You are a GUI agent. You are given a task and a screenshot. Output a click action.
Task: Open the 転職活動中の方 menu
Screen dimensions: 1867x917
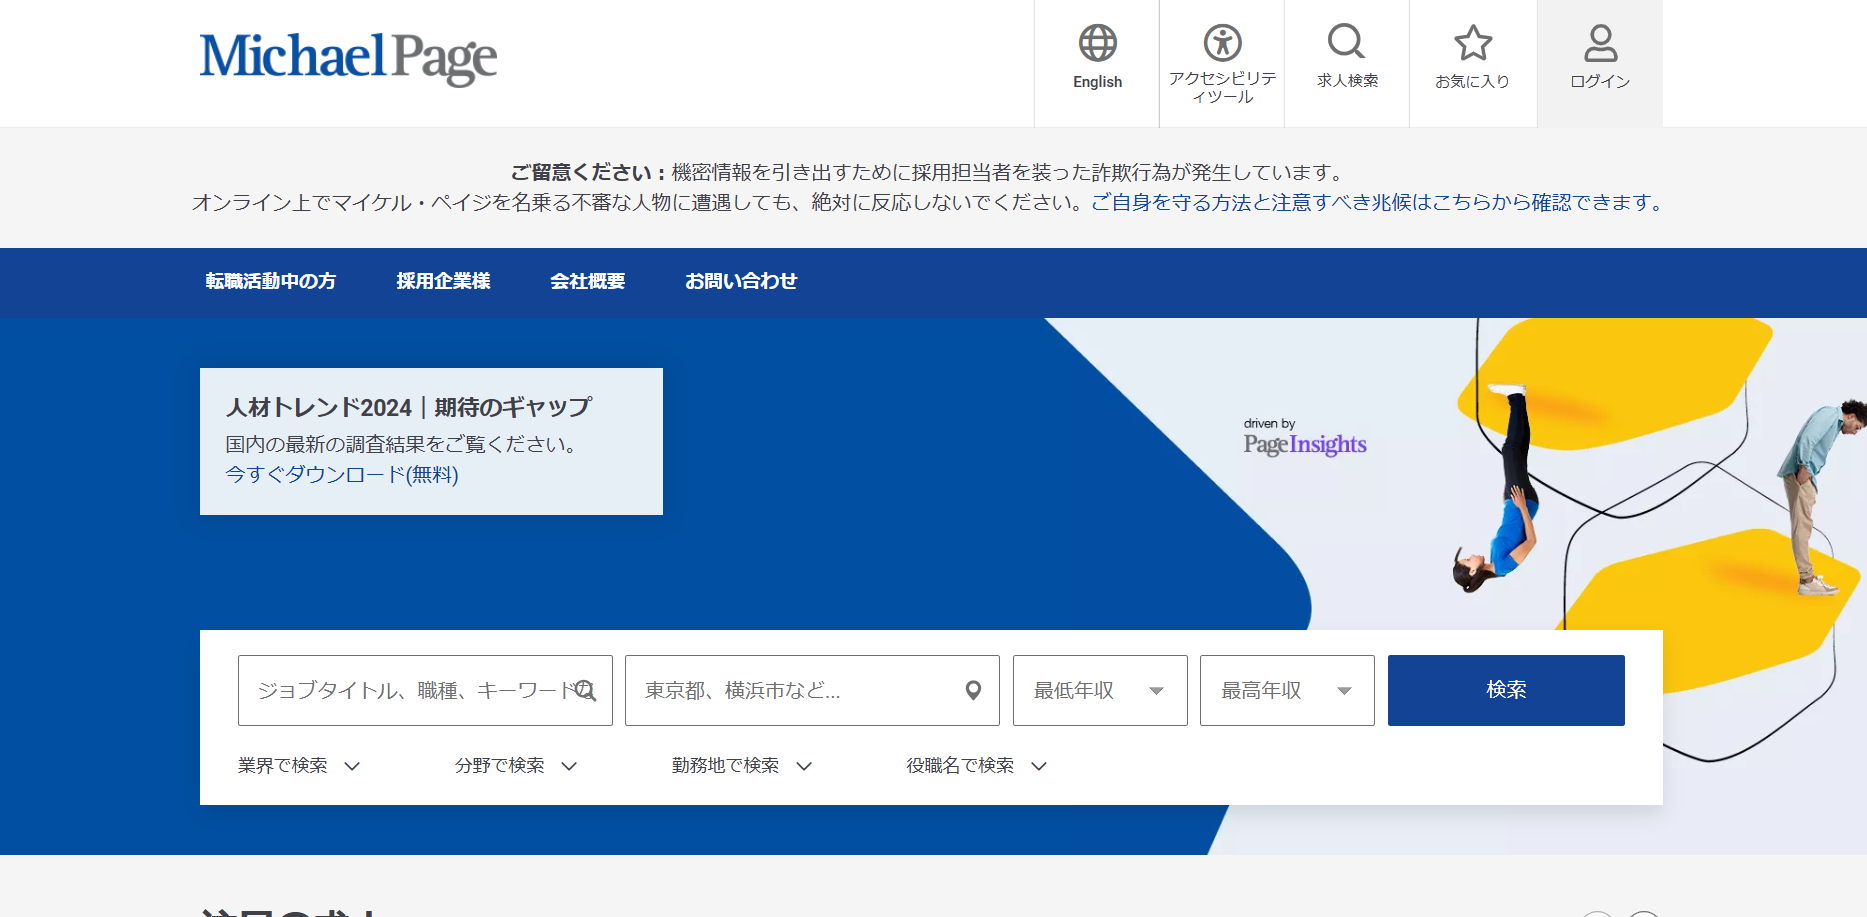tap(271, 282)
